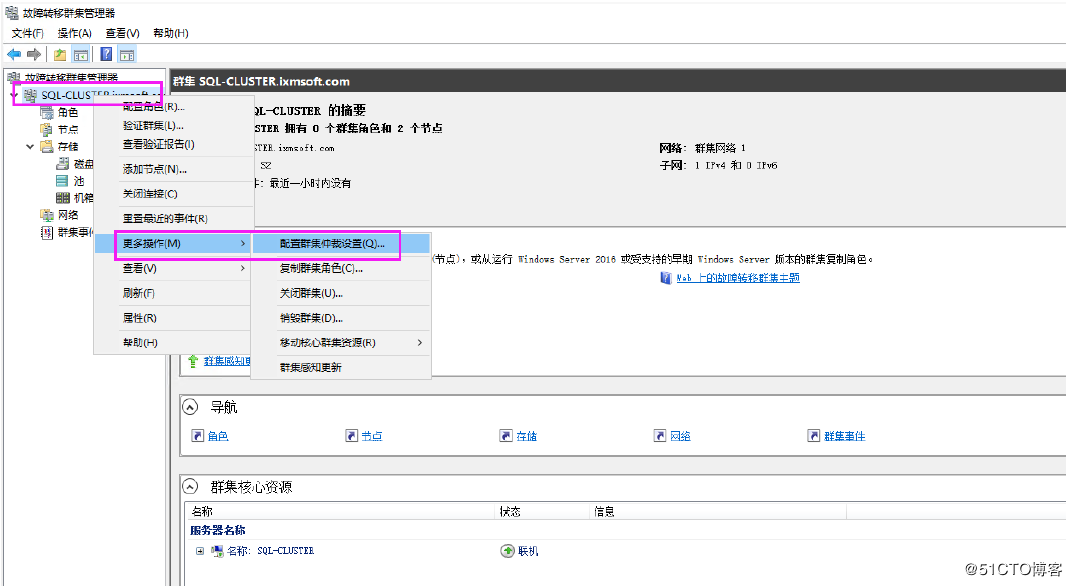Viewport: 1072px width, 586px height.
Task: Click the show/hide console tree toolbar icon
Action: [80, 54]
